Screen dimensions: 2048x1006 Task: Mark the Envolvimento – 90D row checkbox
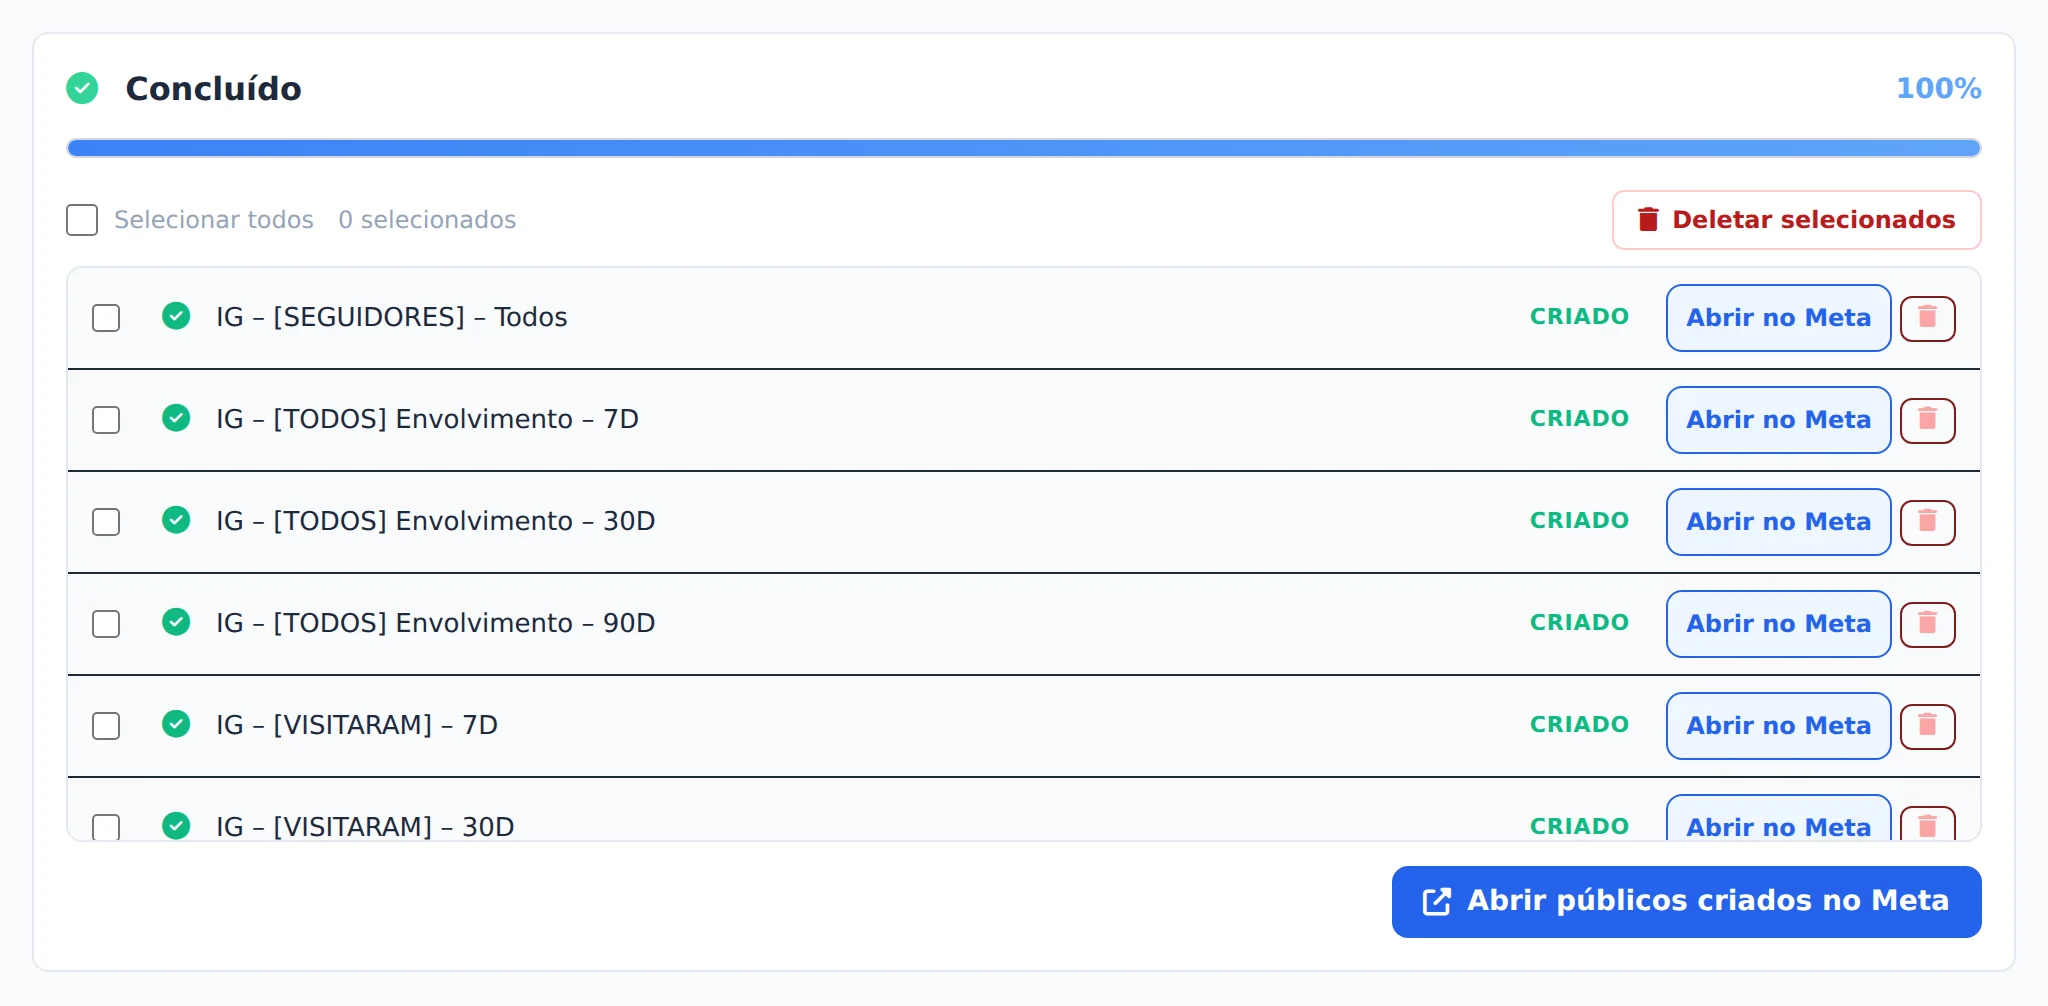(106, 624)
